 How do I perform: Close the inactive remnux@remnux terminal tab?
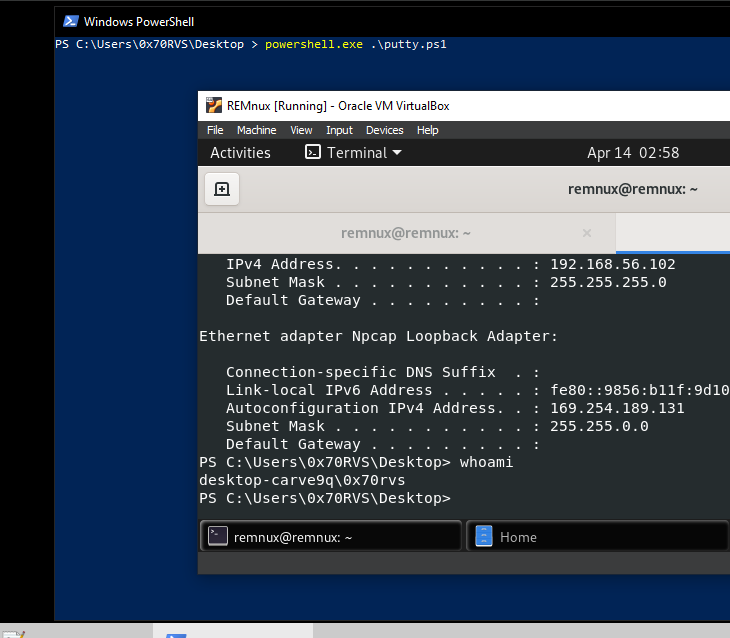pyautogui.click(x=587, y=233)
